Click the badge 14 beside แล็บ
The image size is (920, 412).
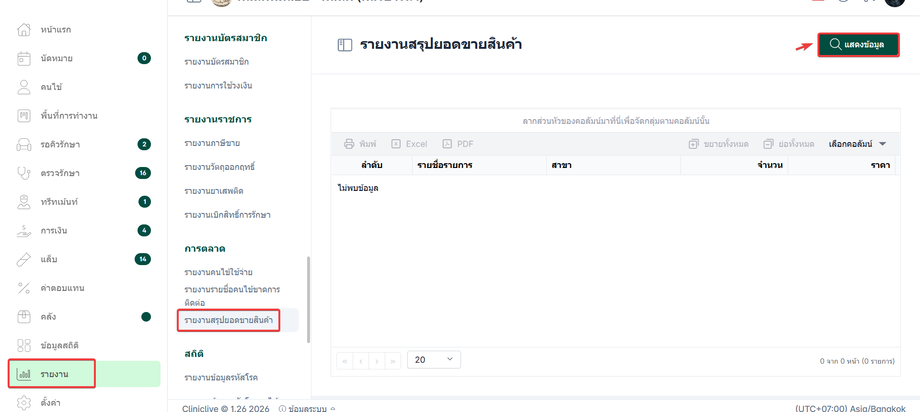pyautogui.click(x=143, y=259)
